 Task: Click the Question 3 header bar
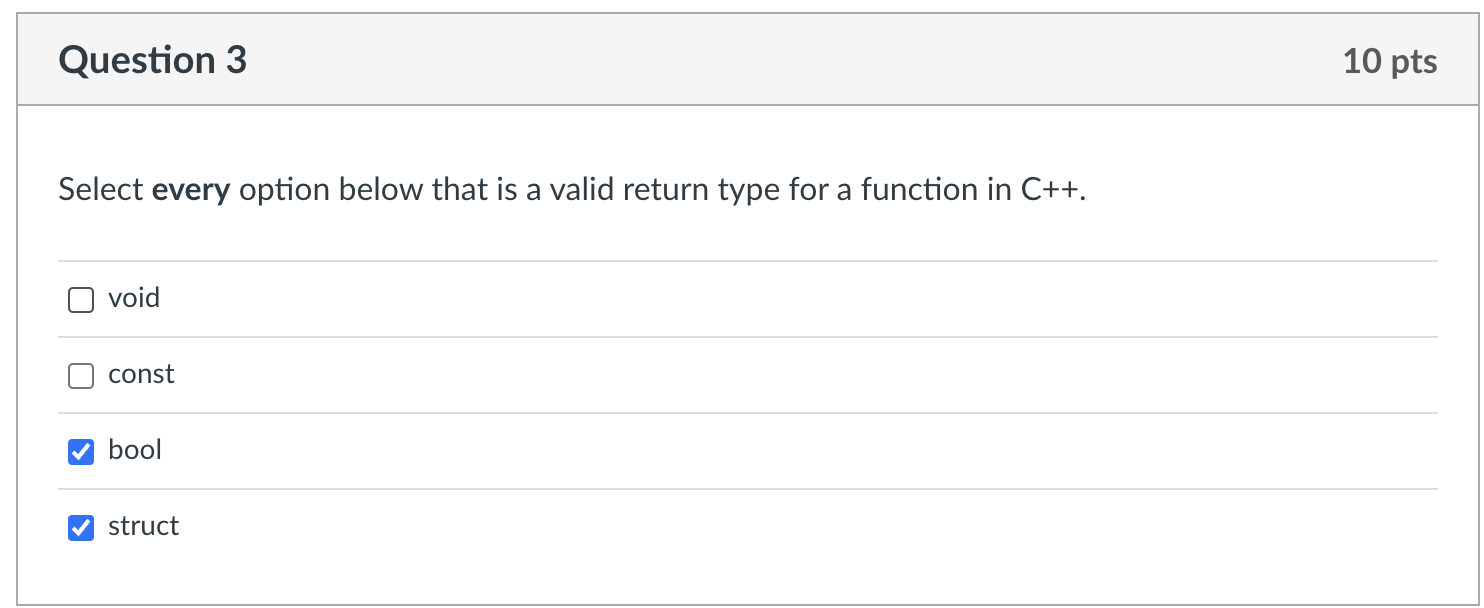[x=742, y=60]
